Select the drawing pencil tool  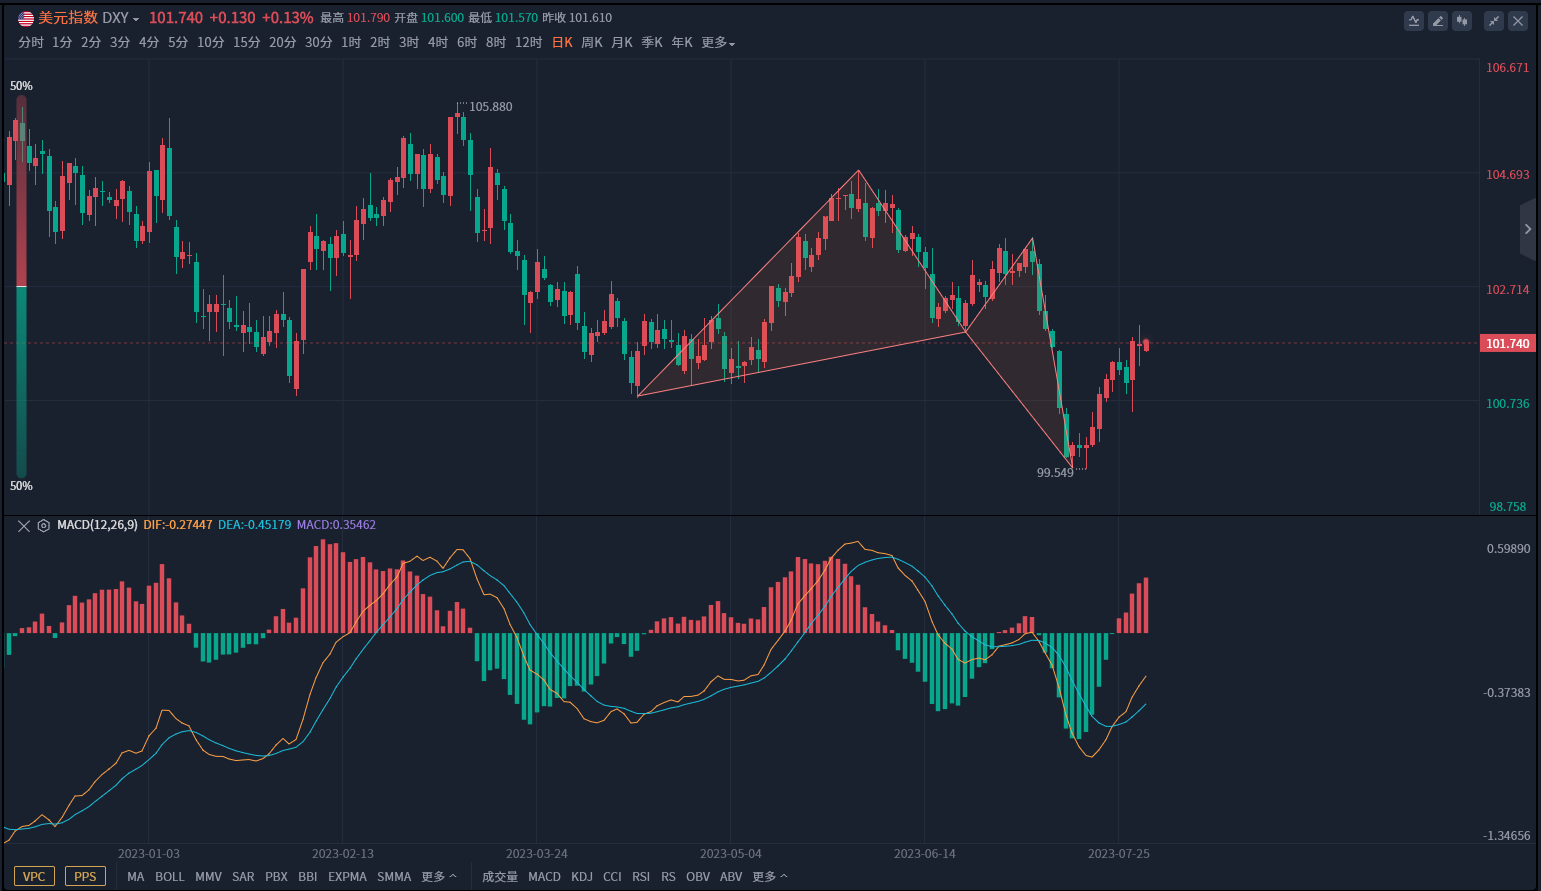pos(1438,20)
